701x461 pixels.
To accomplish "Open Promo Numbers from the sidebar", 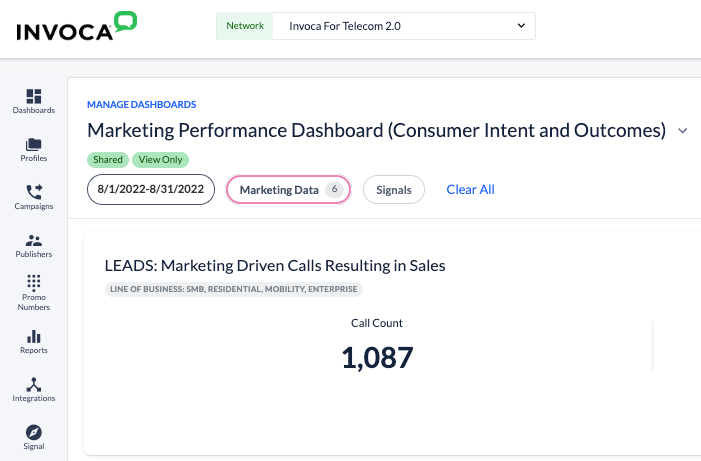I will tap(33, 283).
